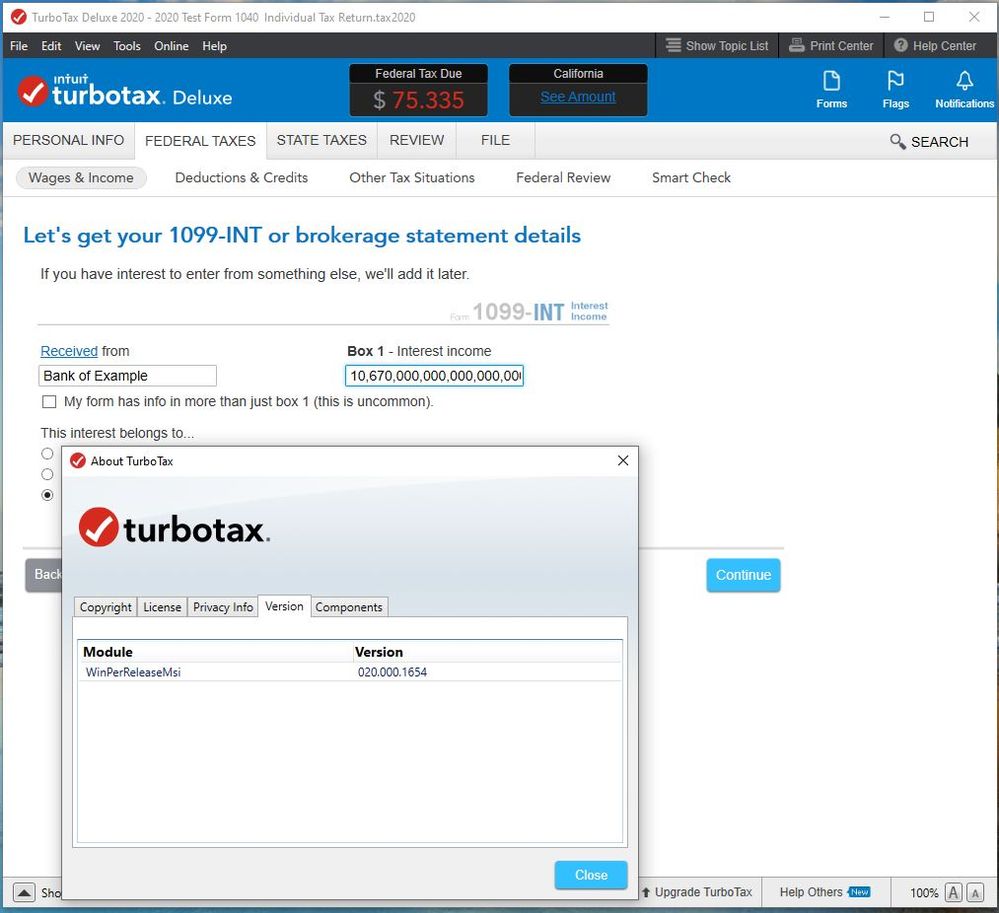Click the California 'See Amount' link
Screen dimensions: 999x913
click(x=578, y=97)
